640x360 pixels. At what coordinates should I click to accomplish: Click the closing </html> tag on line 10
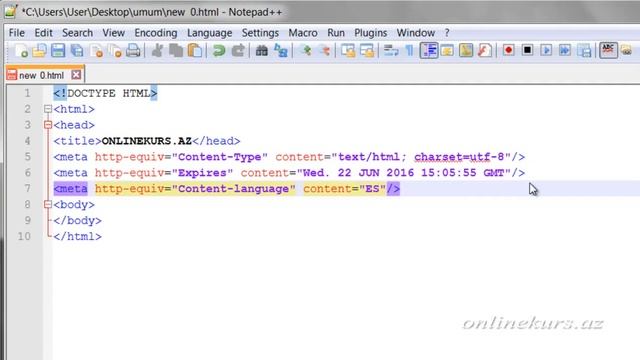[x=78, y=237]
